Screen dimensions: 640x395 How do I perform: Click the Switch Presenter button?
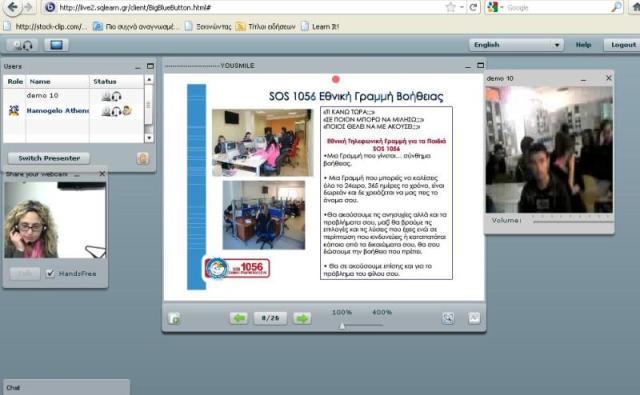49,158
